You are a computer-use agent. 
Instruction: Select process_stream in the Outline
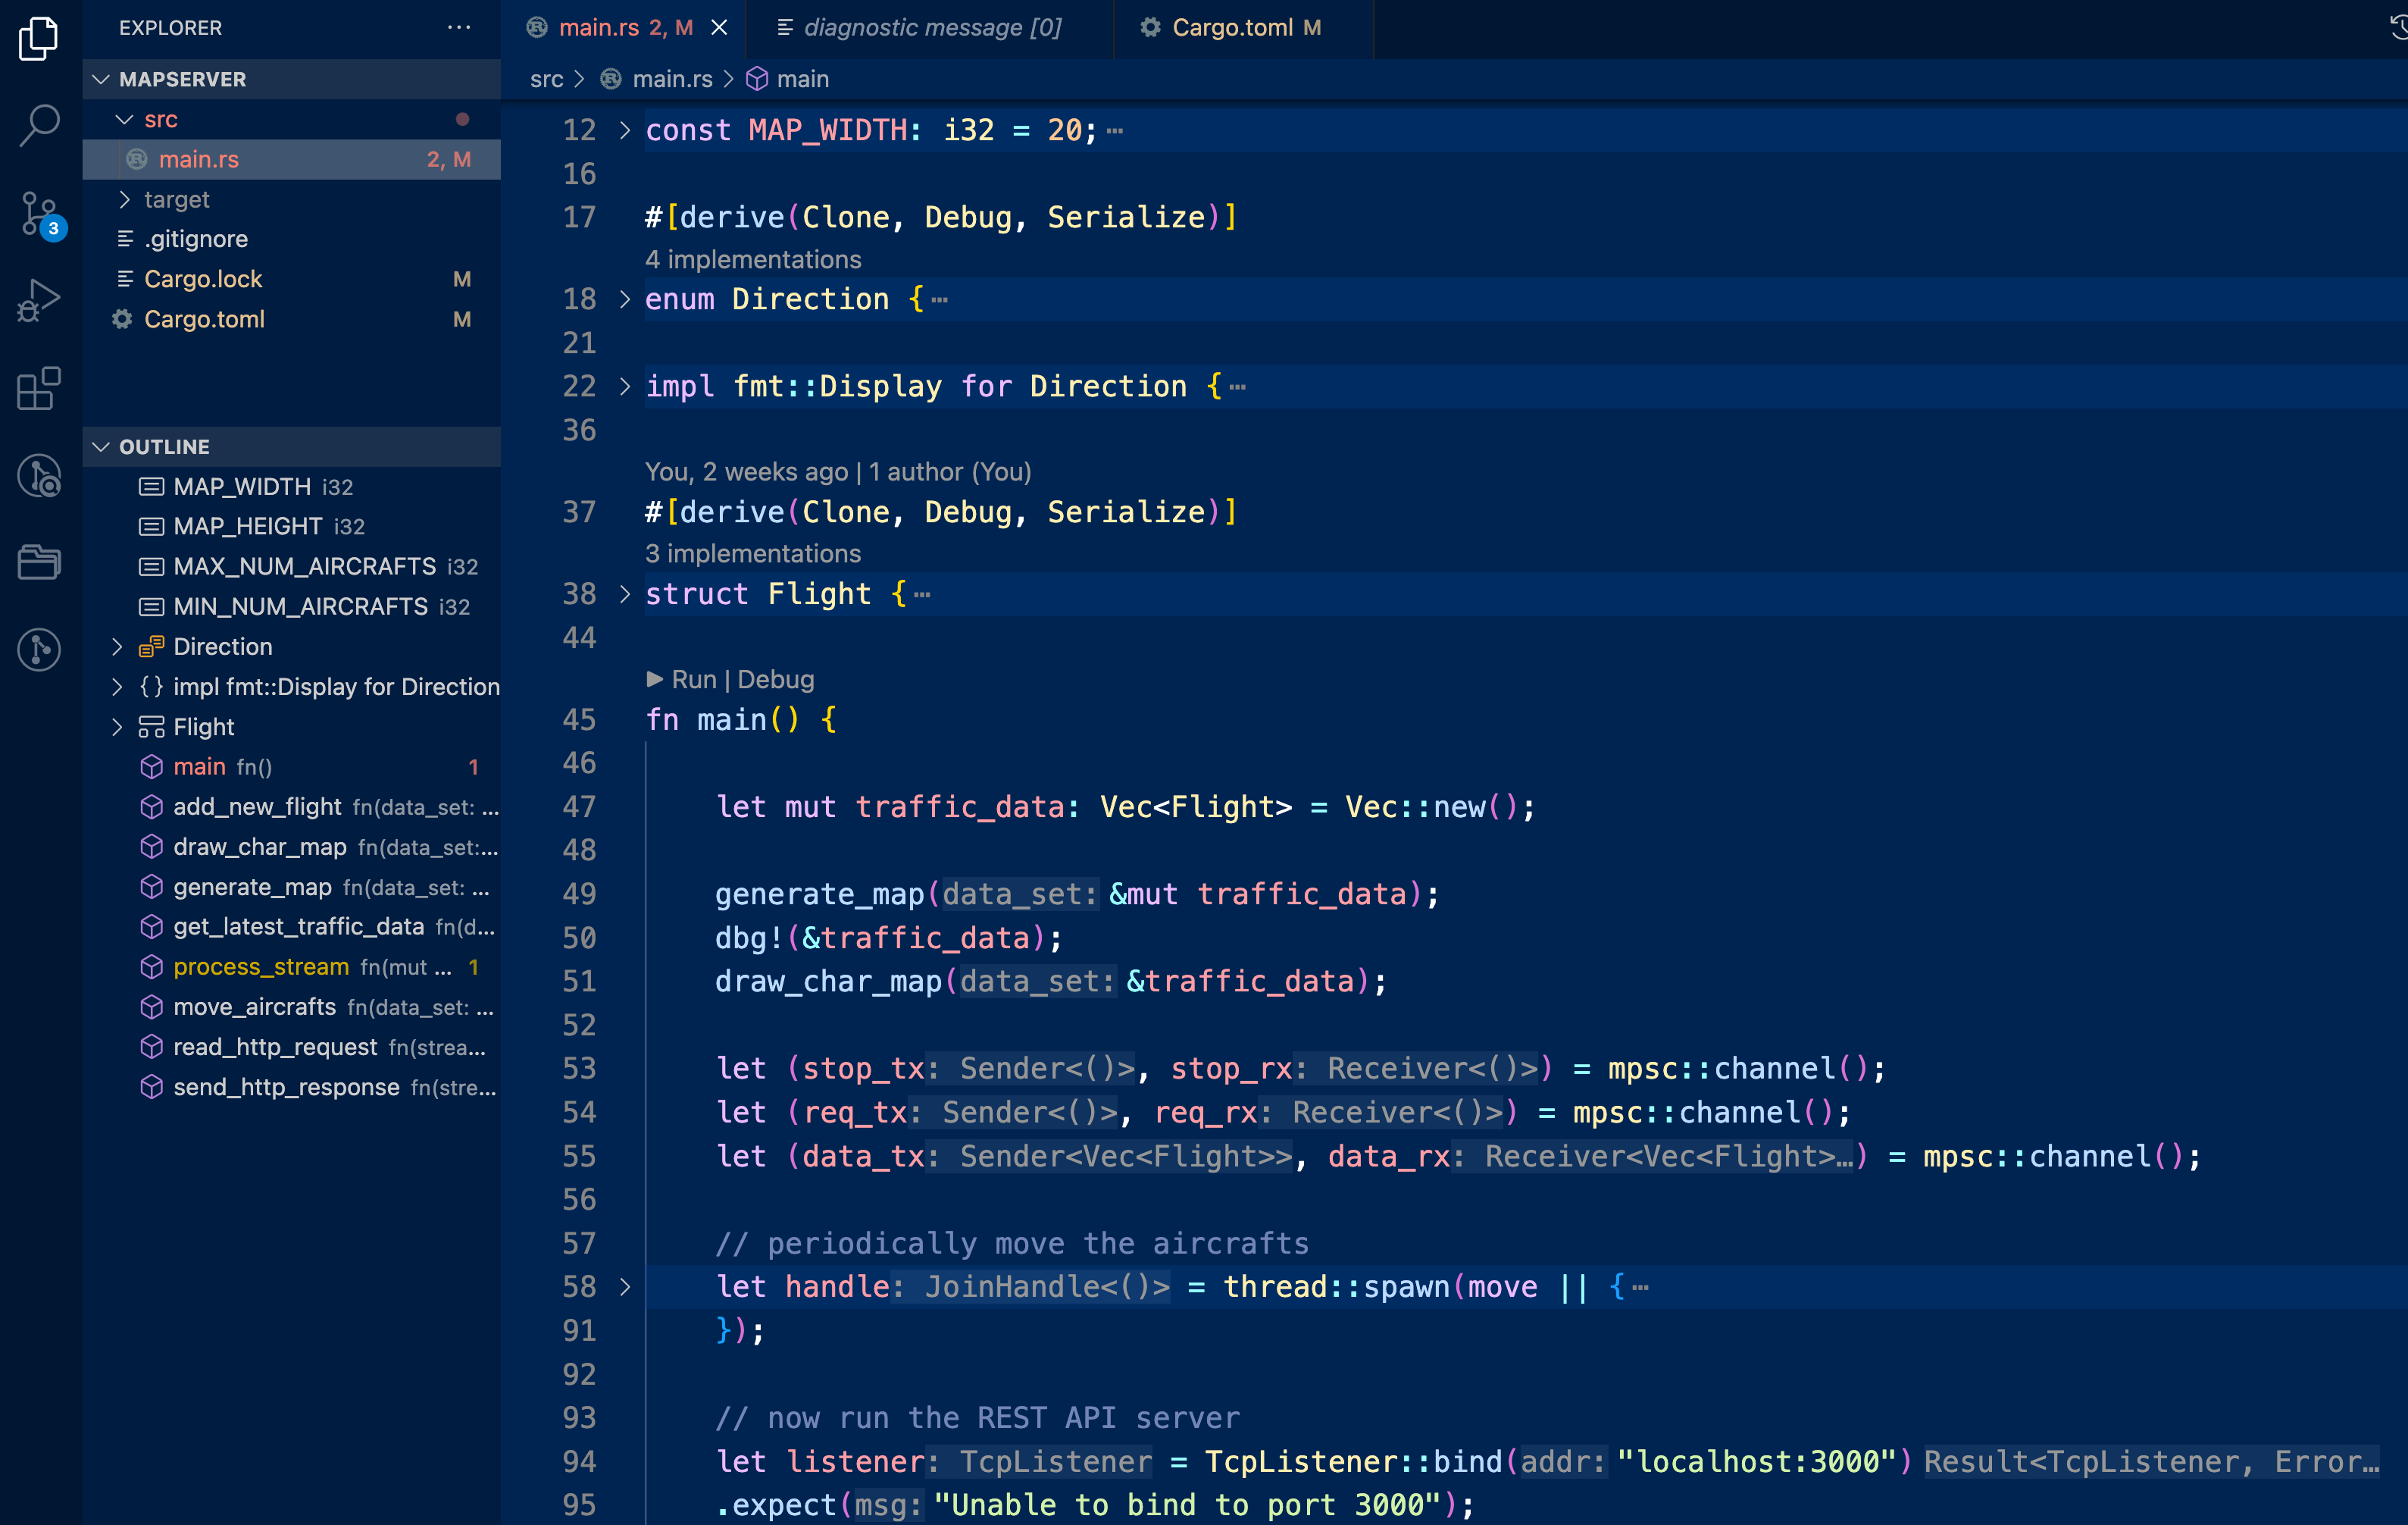tap(261, 967)
